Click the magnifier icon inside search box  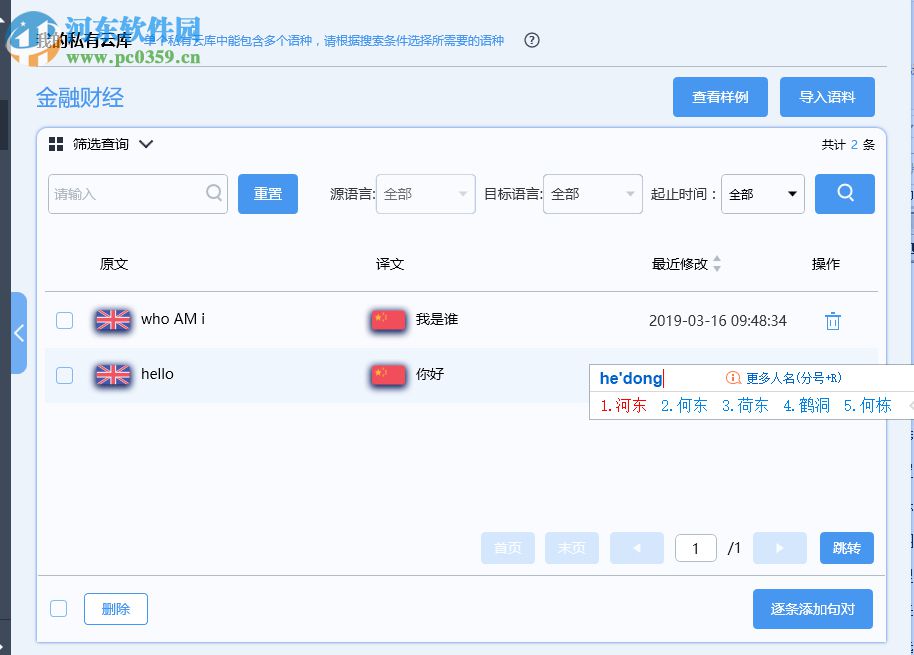212,193
